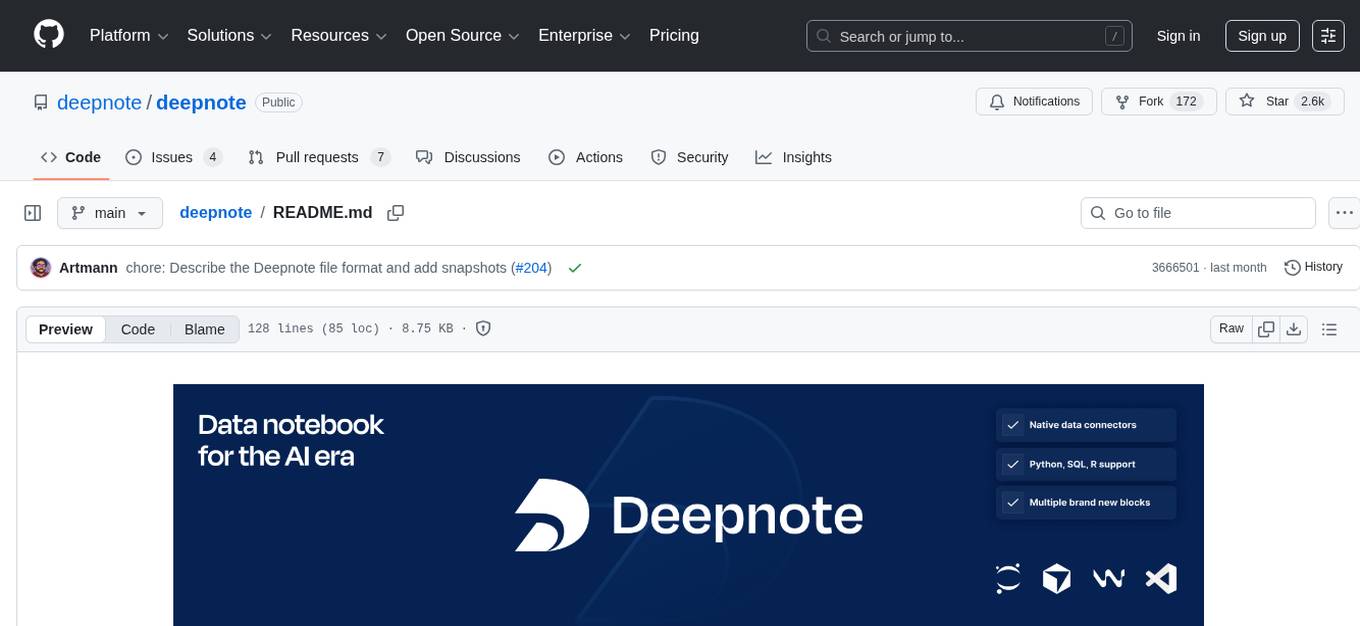Switch to the Blame view
The image size is (1360, 626).
coord(204,329)
